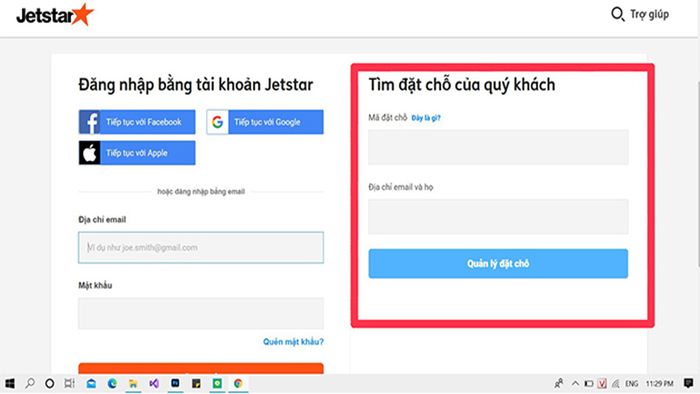Focus the Mã đặt chỗ booking code field
The width and height of the screenshot is (700, 394).
pyautogui.click(x=498, y=147)
